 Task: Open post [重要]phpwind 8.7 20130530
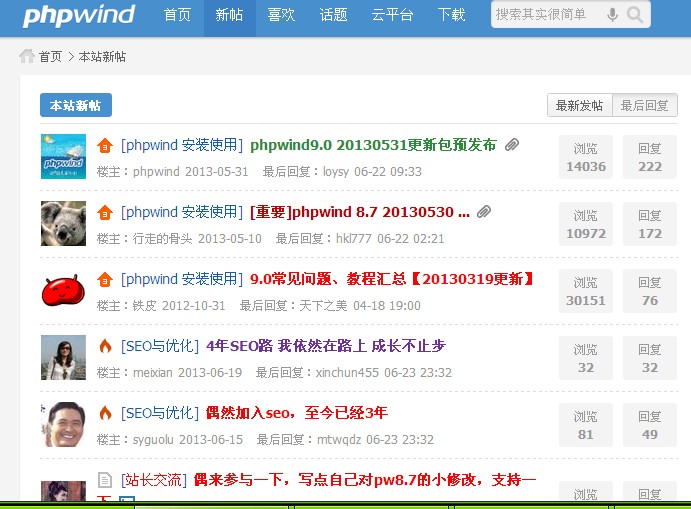pos(360,212)
